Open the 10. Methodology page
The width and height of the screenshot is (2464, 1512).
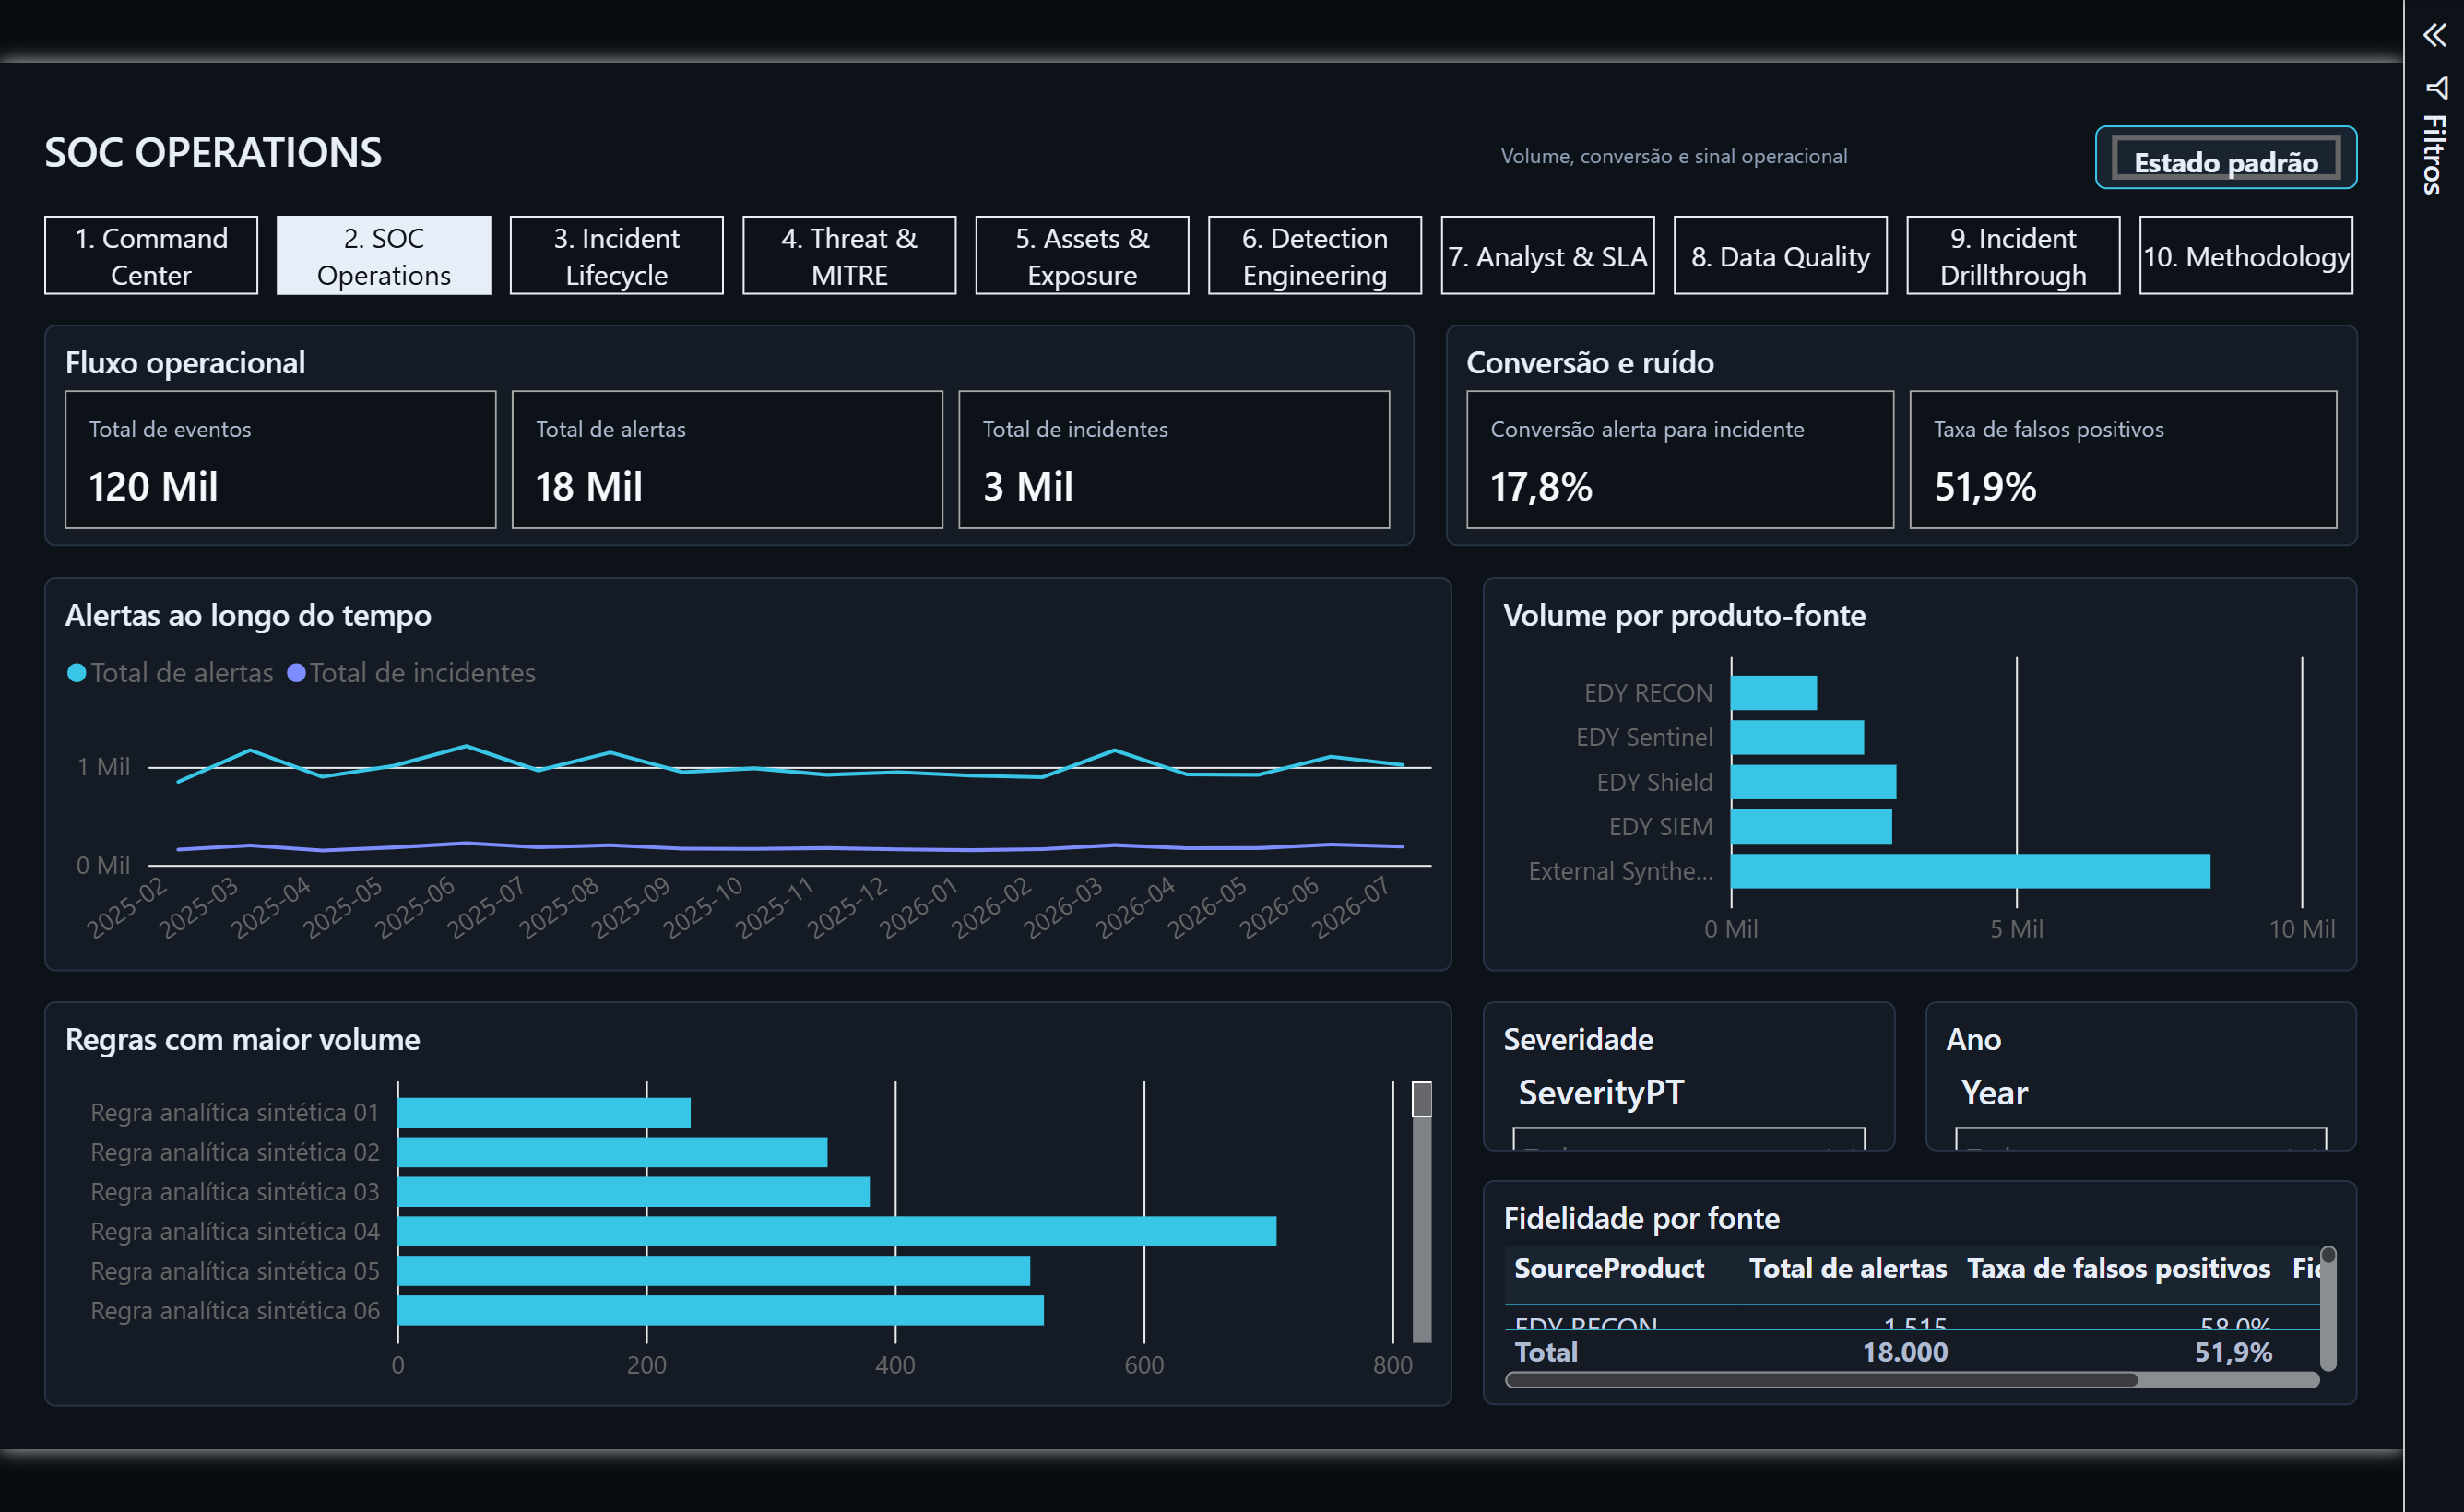point(2246,256)
